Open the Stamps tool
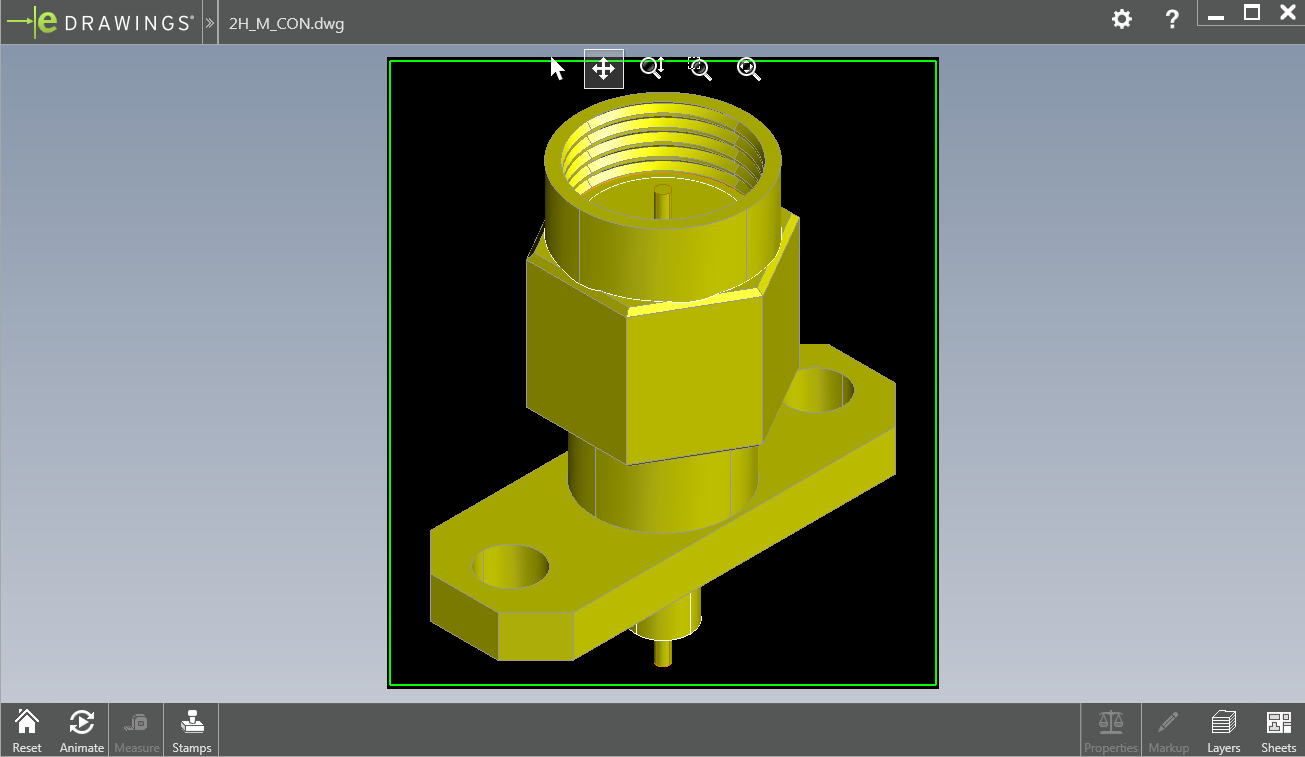 click(x=191, y=730)
